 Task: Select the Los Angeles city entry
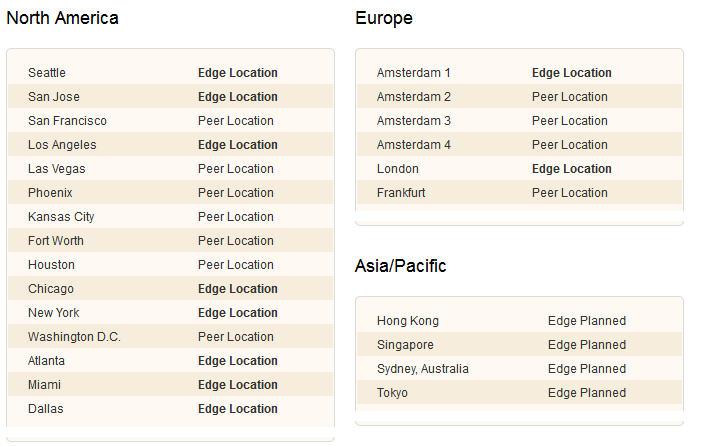pyautogui.click(x=62, y=145)
